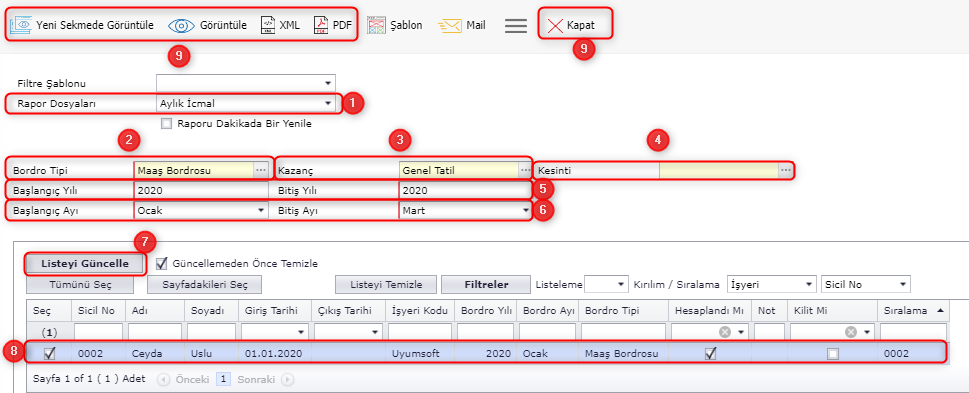Go to Sonraki page

pyautogui.click(x=266, y=379)
